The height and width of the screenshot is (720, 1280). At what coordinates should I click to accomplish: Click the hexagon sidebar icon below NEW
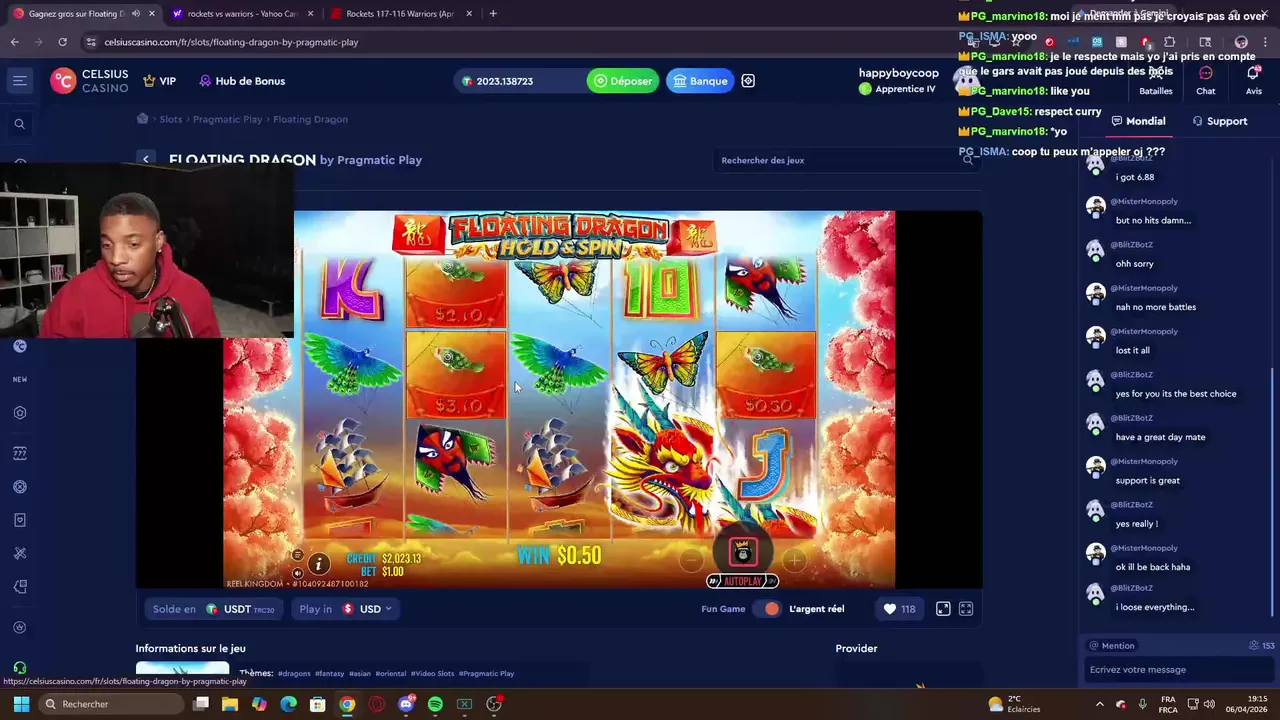pos(19,413)
